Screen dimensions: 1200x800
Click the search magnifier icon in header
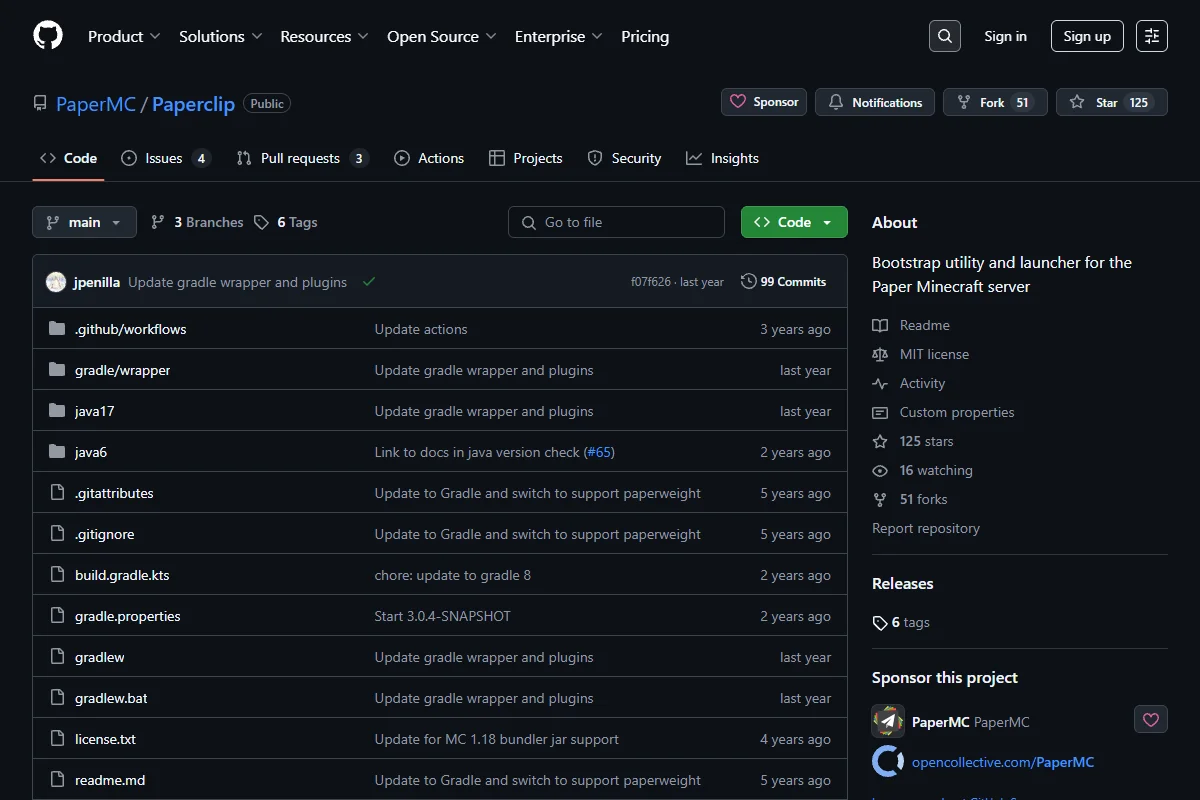(945, 36)
